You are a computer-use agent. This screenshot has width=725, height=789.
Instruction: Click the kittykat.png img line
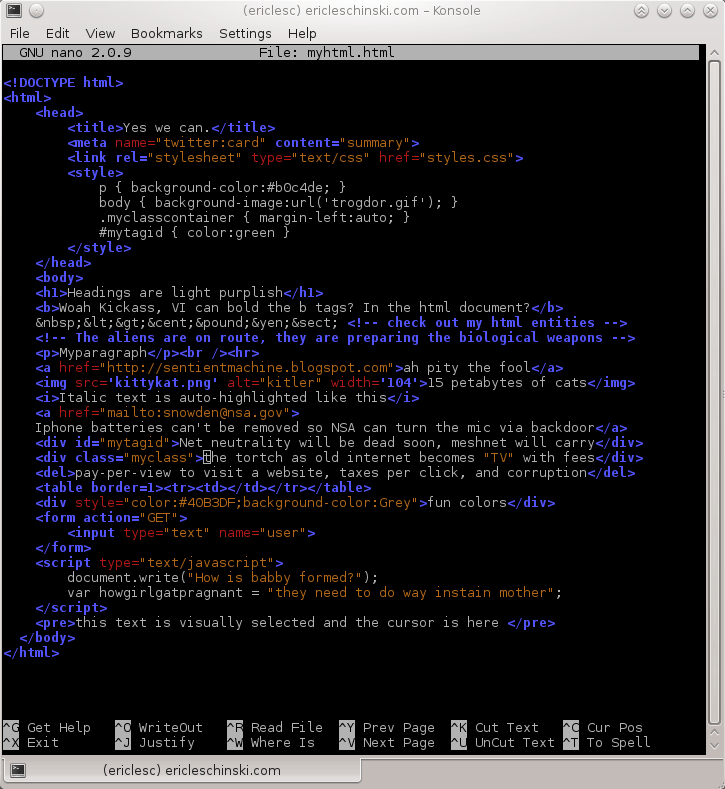335,383
